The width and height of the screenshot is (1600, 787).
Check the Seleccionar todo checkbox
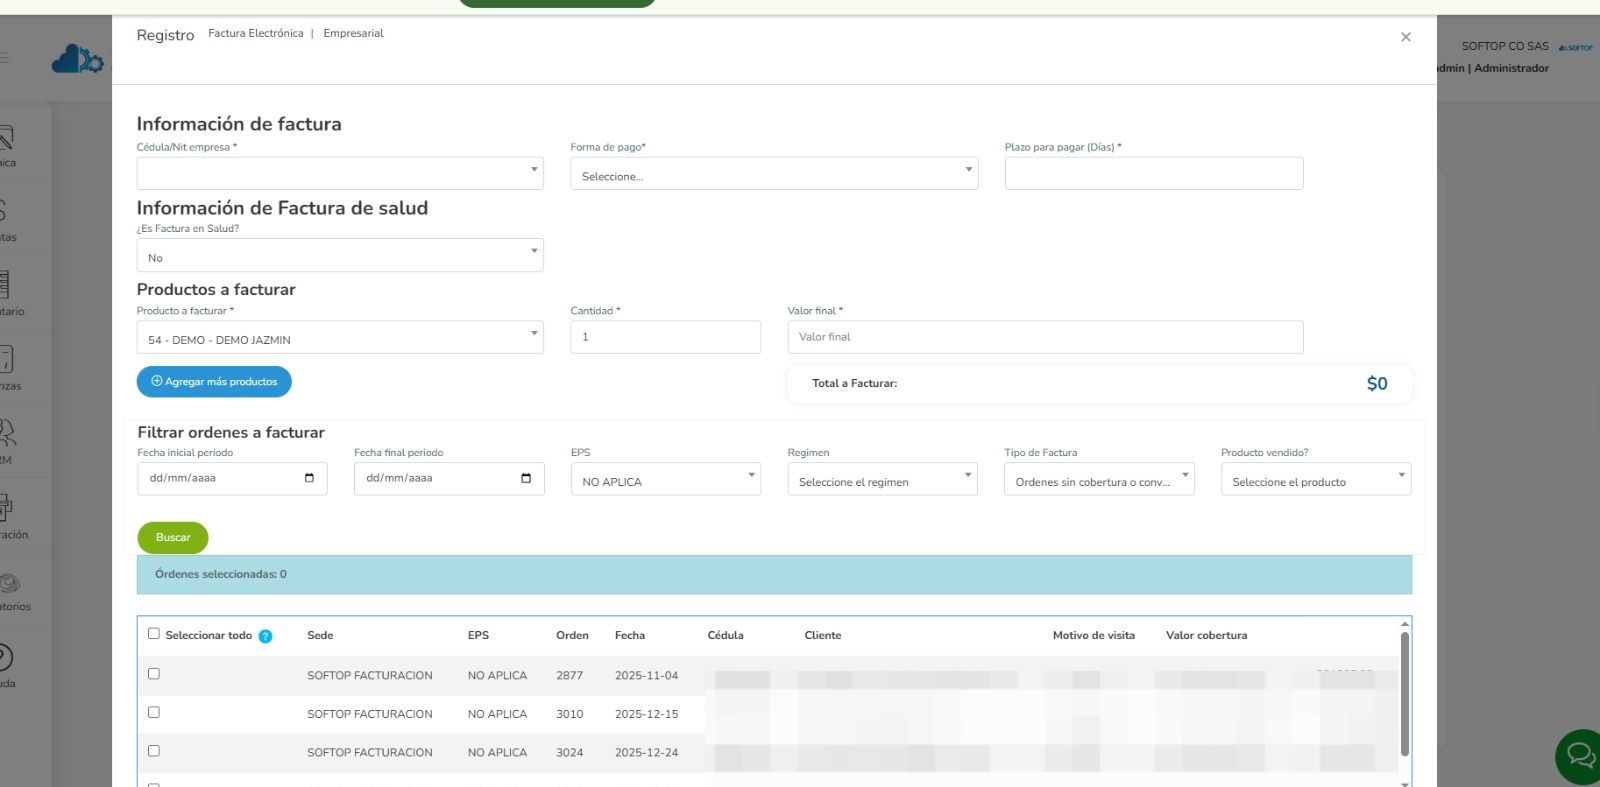[154, 633]
